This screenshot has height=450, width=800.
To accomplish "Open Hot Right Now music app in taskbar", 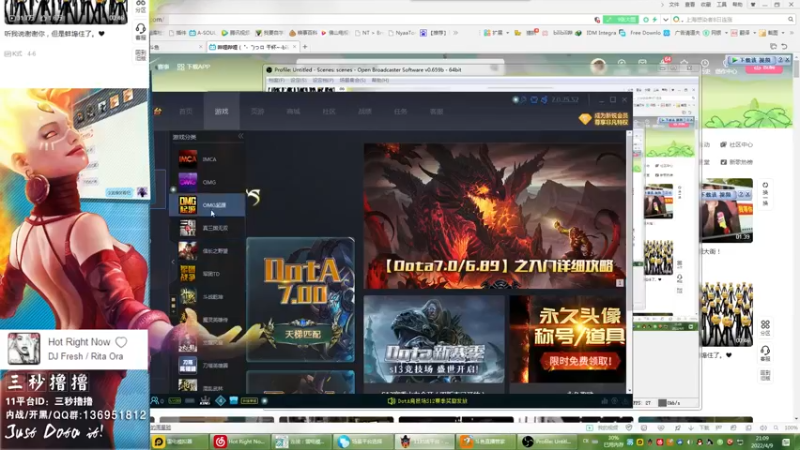I will pyautogui.click(x=241, y=441).
